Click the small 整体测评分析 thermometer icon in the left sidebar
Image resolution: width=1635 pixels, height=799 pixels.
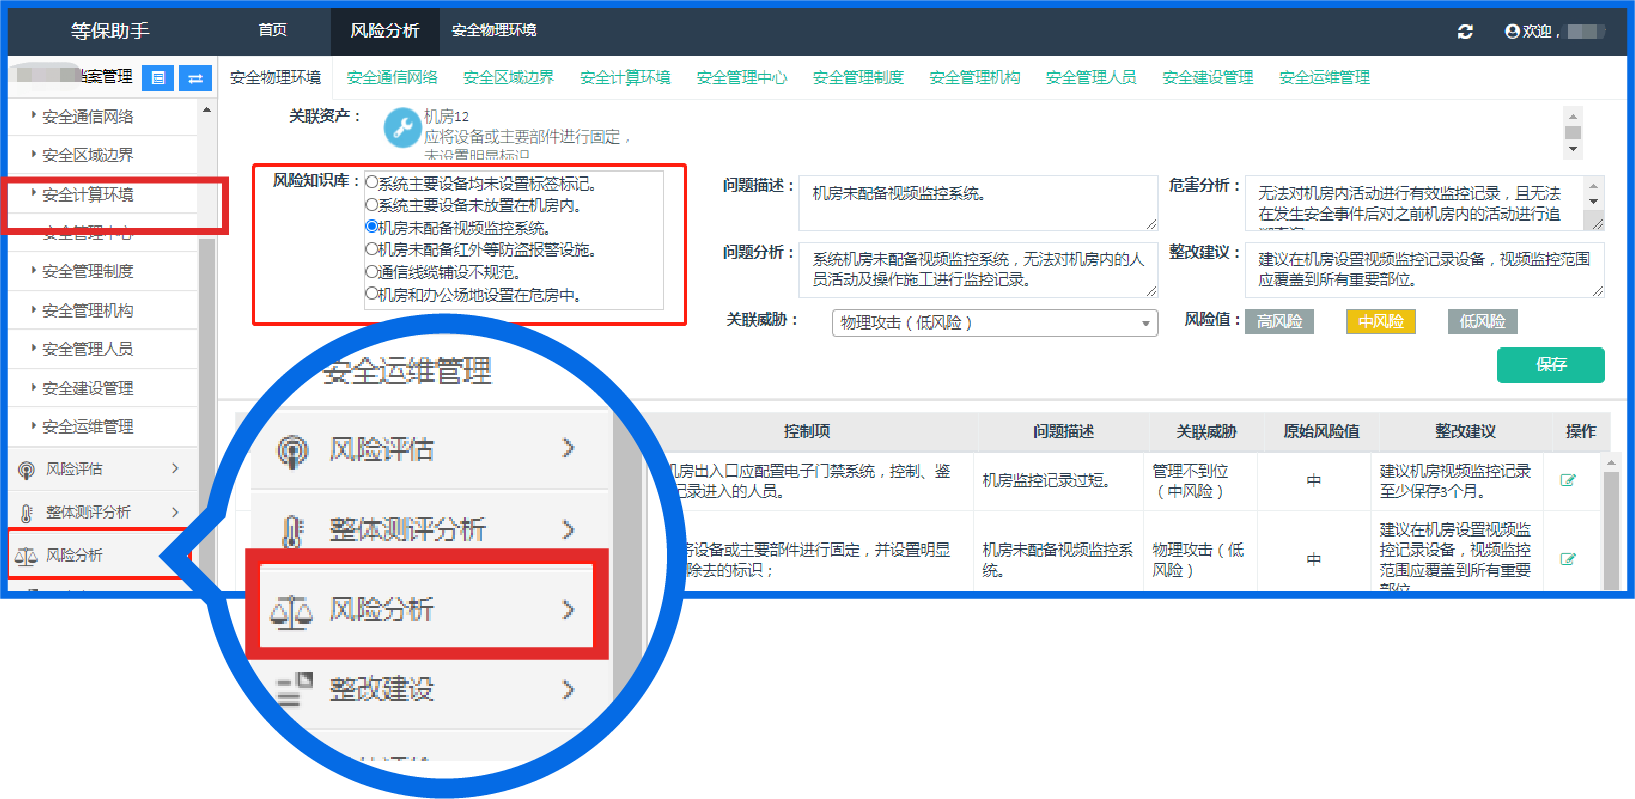27,512
